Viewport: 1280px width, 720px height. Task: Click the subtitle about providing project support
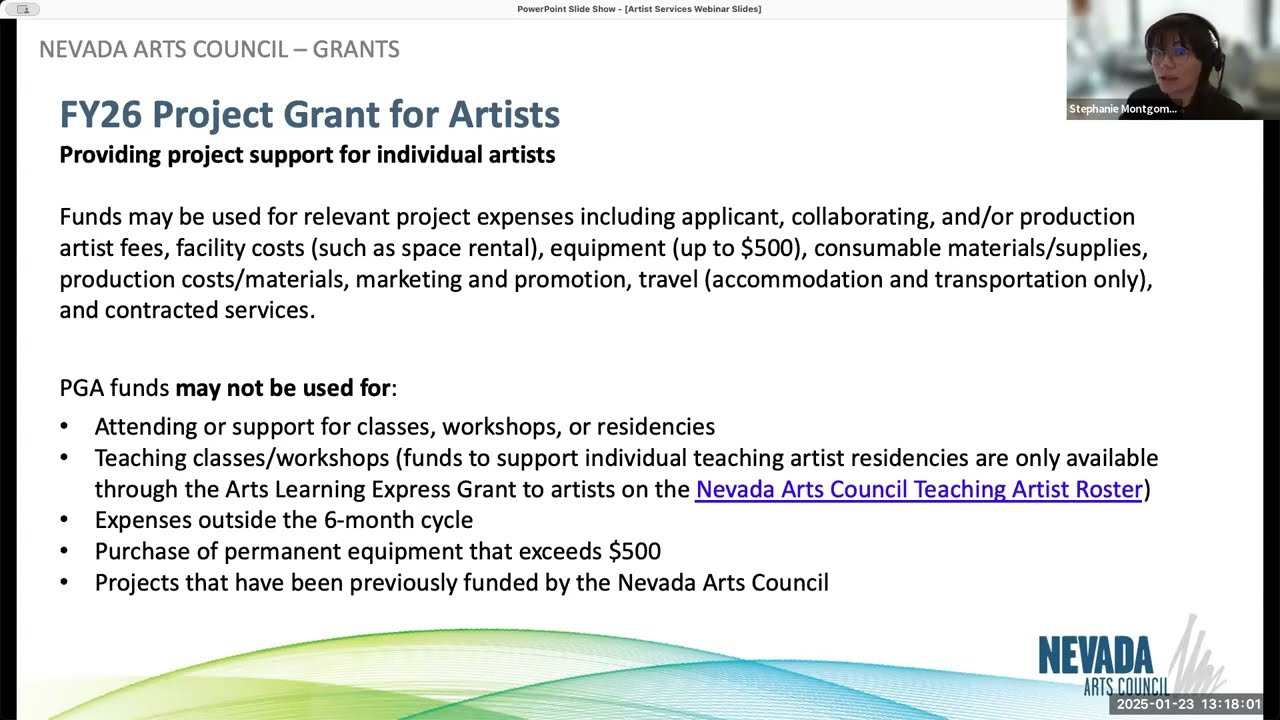[307, 155]
